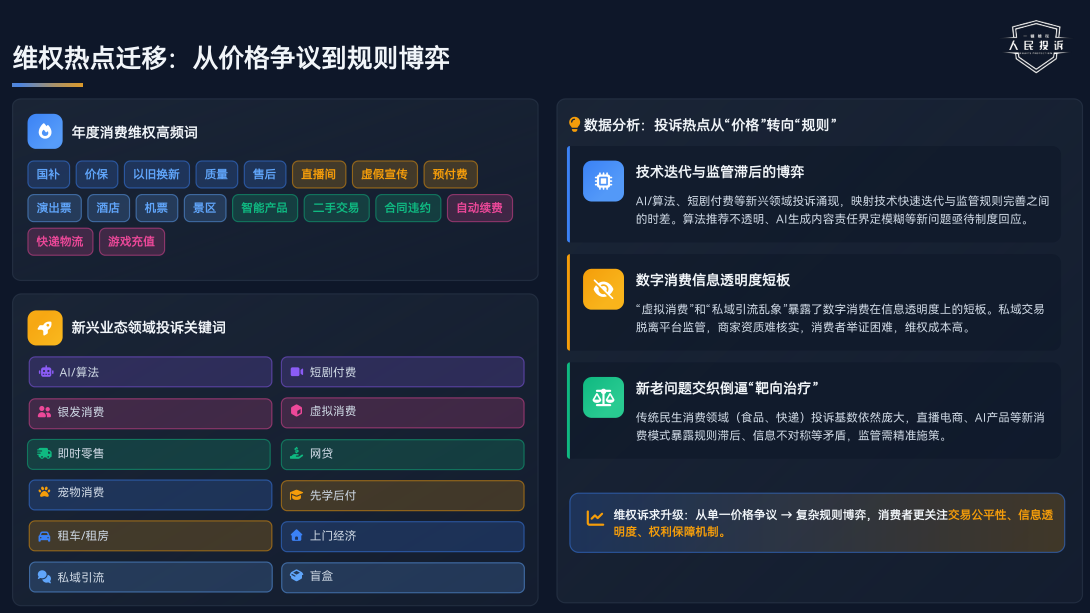Click the 技术迭代与监管滞后的博弈 heading

point(720,171)
